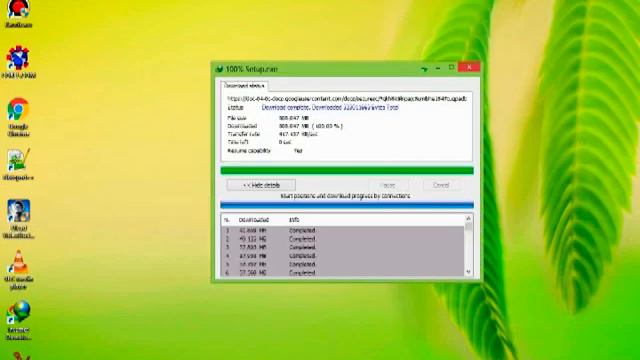Click the Cancel button
Viewport: 640px width, 360px height.
[x=441, y=185]
